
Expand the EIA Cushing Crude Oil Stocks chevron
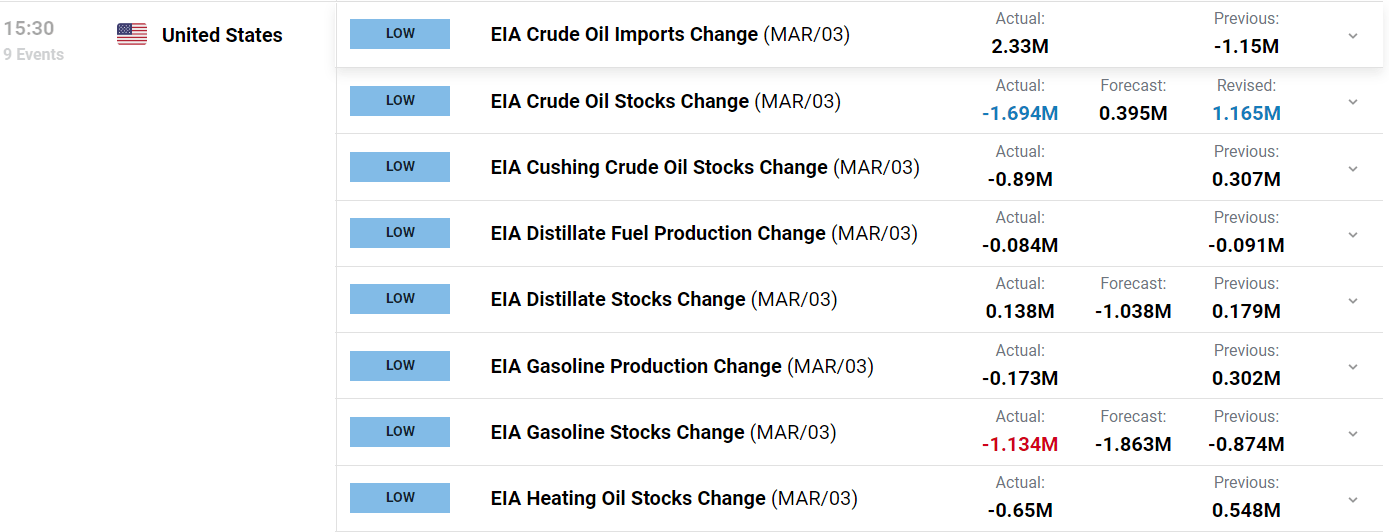pyautogui.click(x=1353, y=168)
